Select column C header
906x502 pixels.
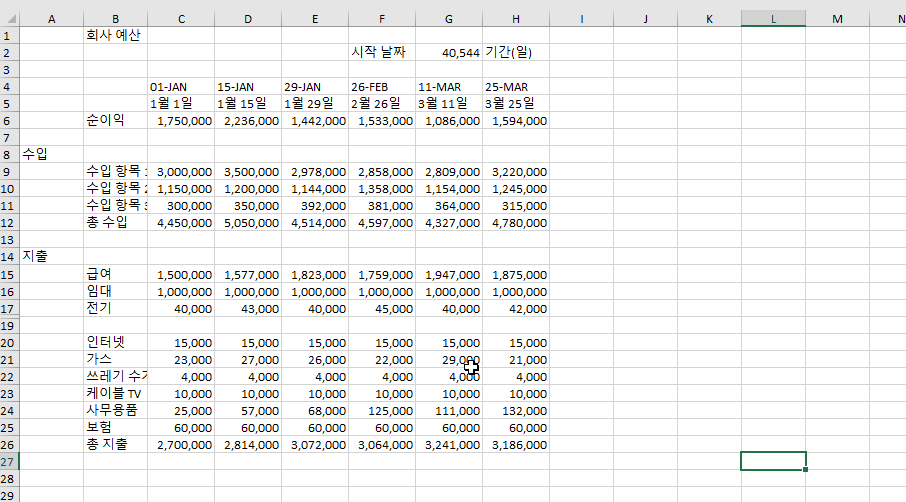[181, 18]
